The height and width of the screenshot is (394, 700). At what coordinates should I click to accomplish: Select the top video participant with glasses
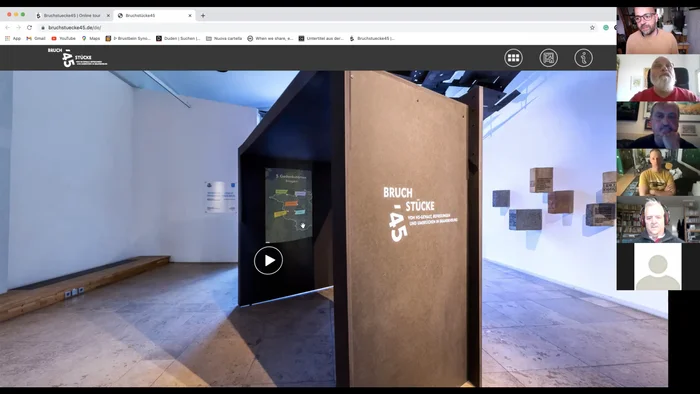point(658,30)
